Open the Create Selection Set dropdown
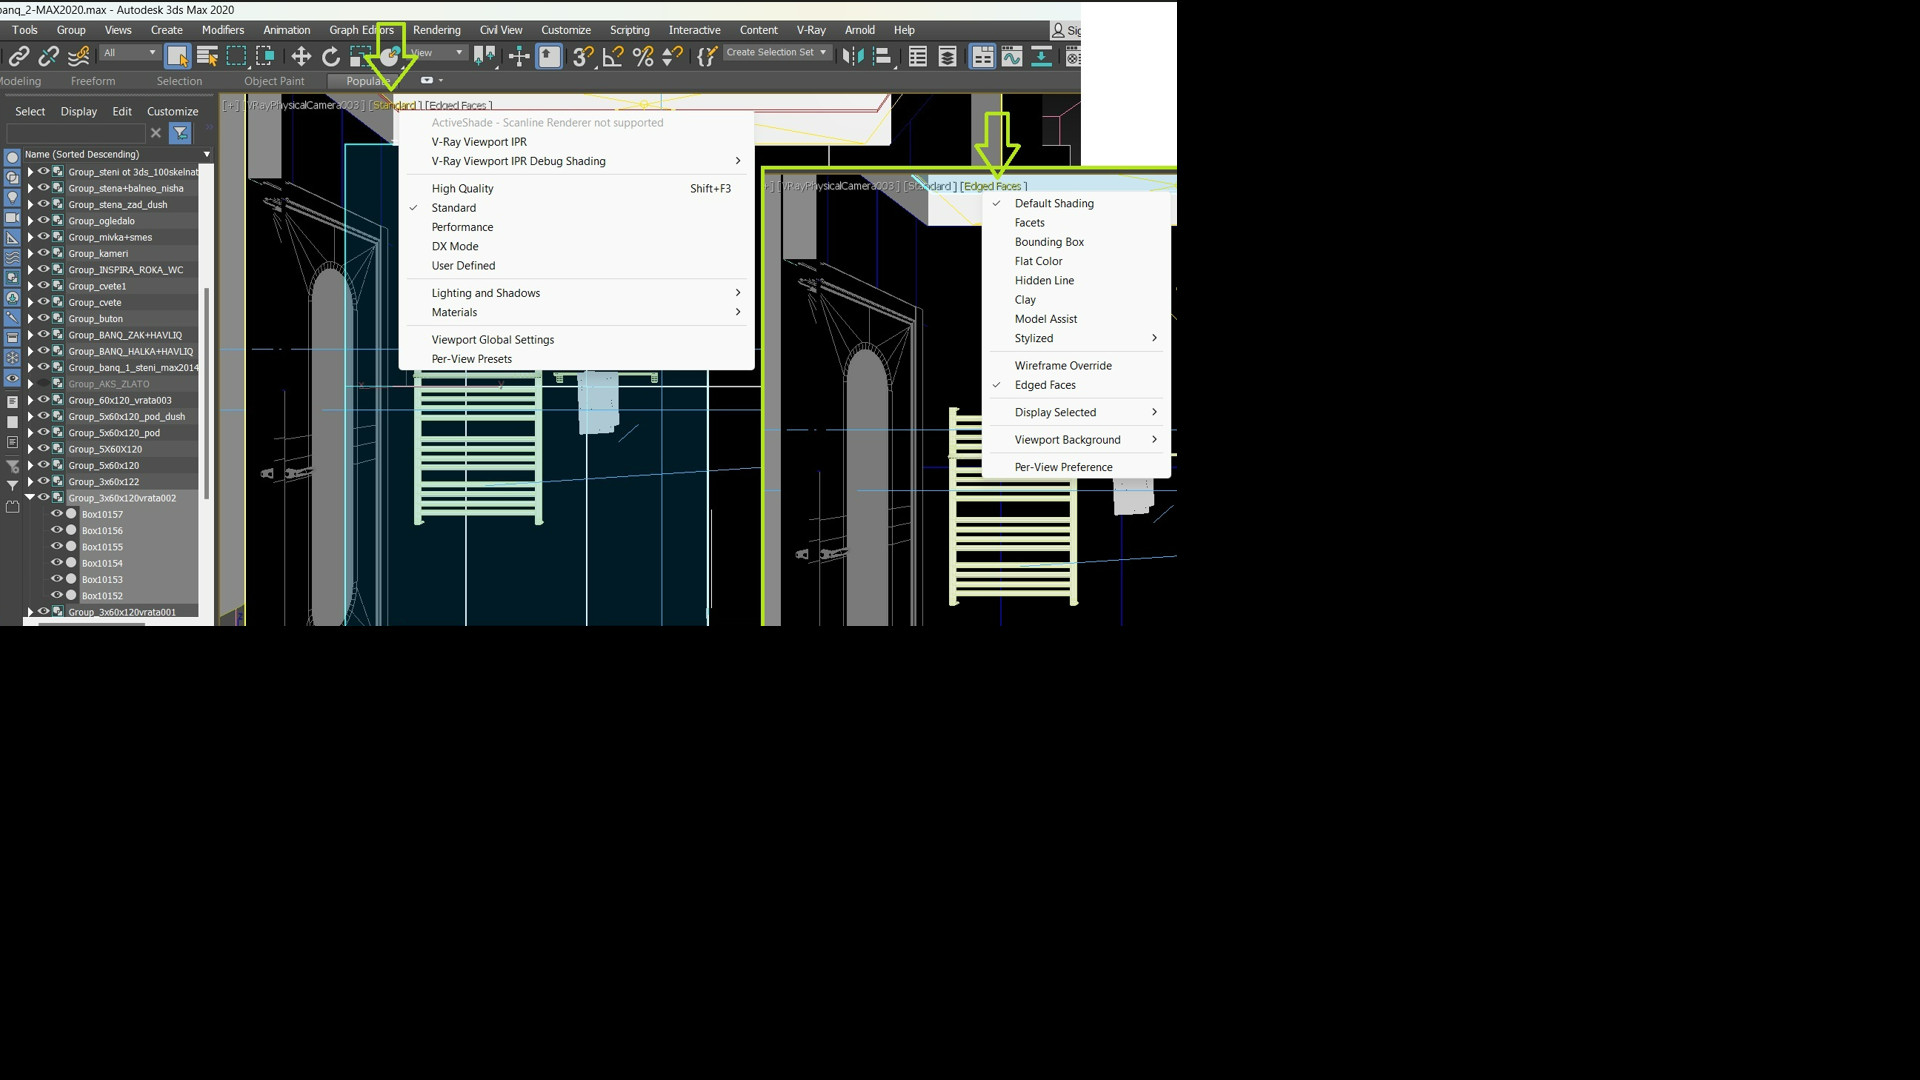1920x1080 pixels. click(823, 52)
